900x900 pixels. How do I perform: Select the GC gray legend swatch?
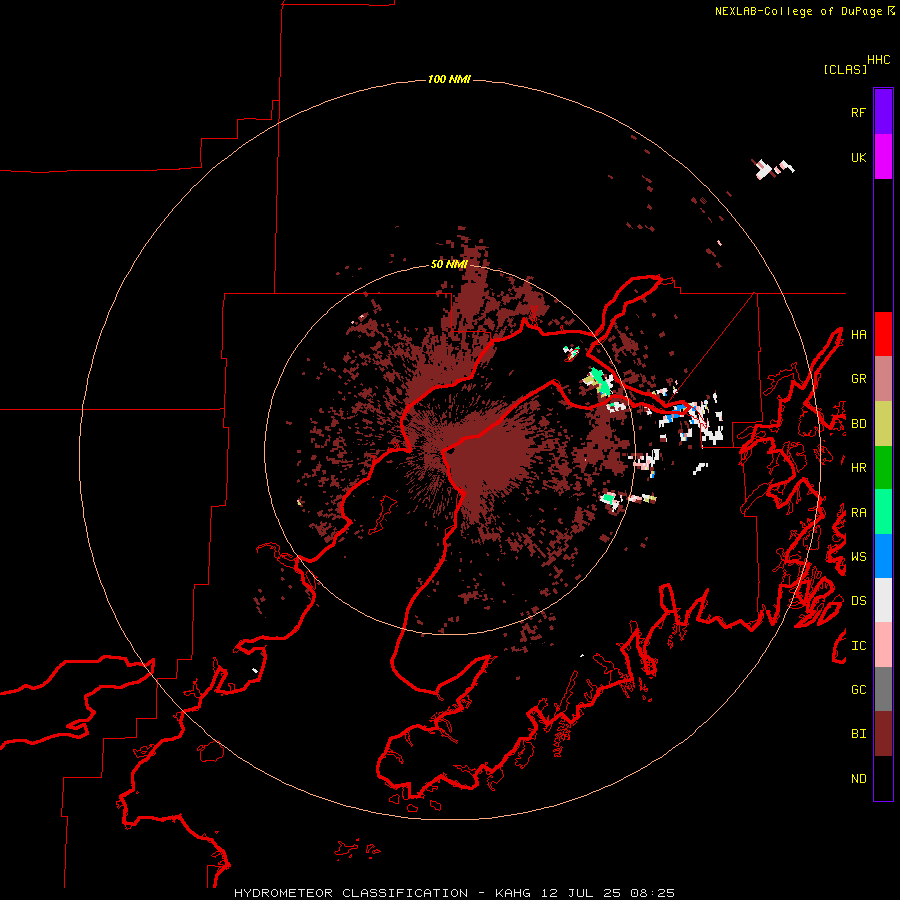883,689
